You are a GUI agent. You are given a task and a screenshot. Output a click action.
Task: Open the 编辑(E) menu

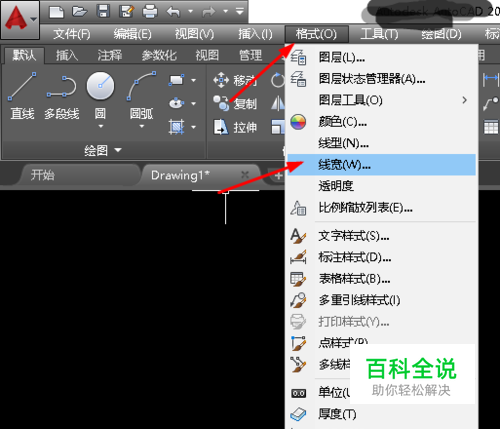pos(132,34)
